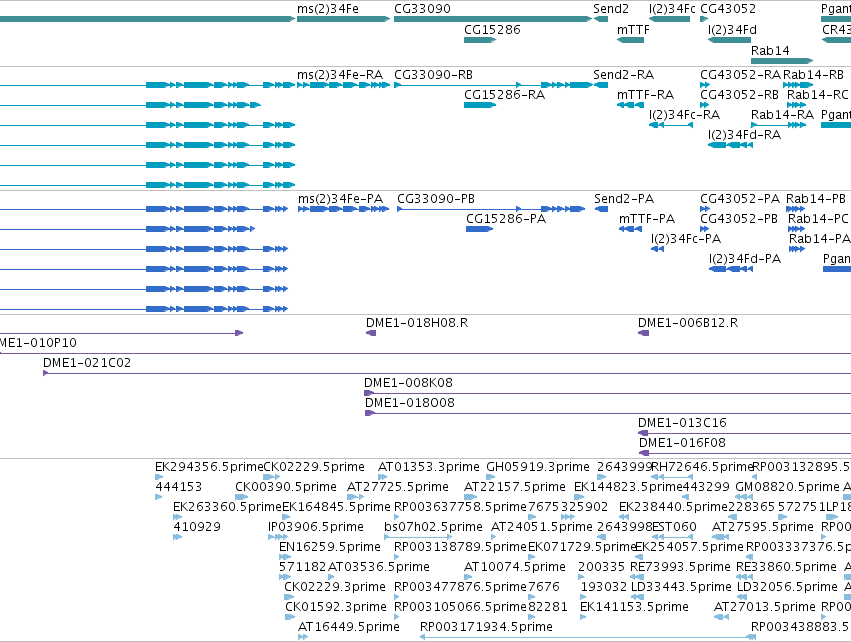Click the CG15286-PA protein label
851x642 pixels.
point(506,219)
